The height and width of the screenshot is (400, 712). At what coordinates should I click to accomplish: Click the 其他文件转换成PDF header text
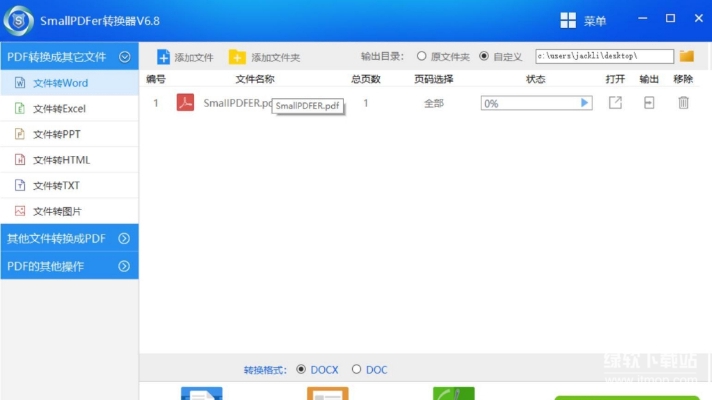click(x=56, y=238)
